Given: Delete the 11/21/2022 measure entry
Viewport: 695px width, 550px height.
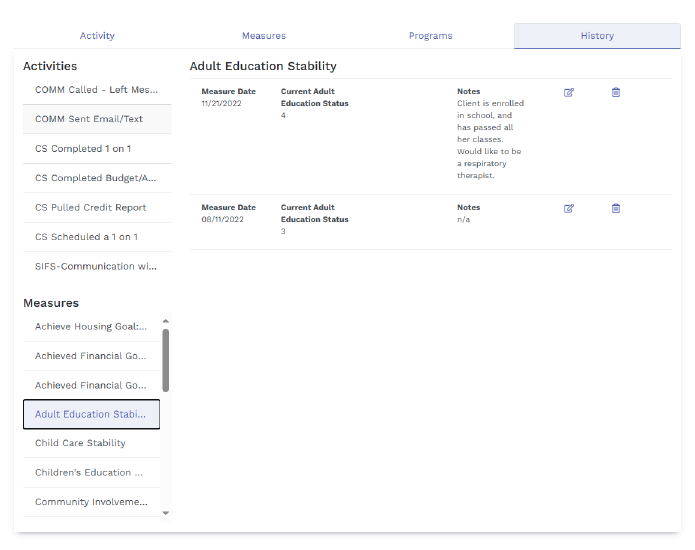Looking at the screenshot, I should point(616,93).
